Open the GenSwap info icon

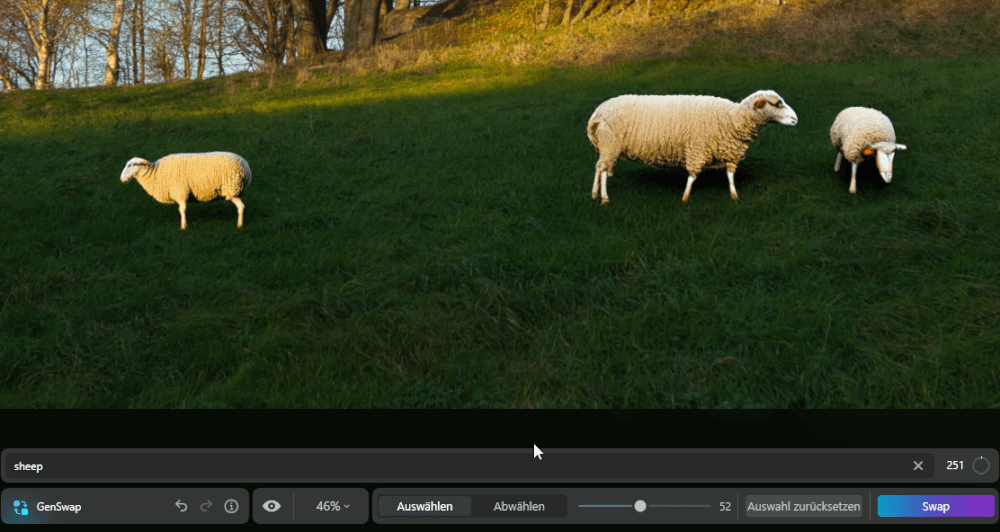(x=232, y=506)
